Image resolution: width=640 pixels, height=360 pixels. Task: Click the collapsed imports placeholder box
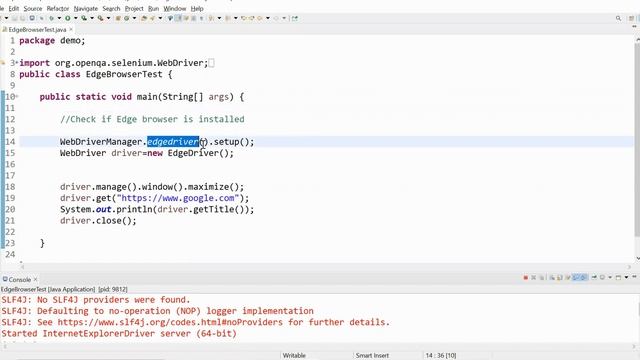[211, 63]
